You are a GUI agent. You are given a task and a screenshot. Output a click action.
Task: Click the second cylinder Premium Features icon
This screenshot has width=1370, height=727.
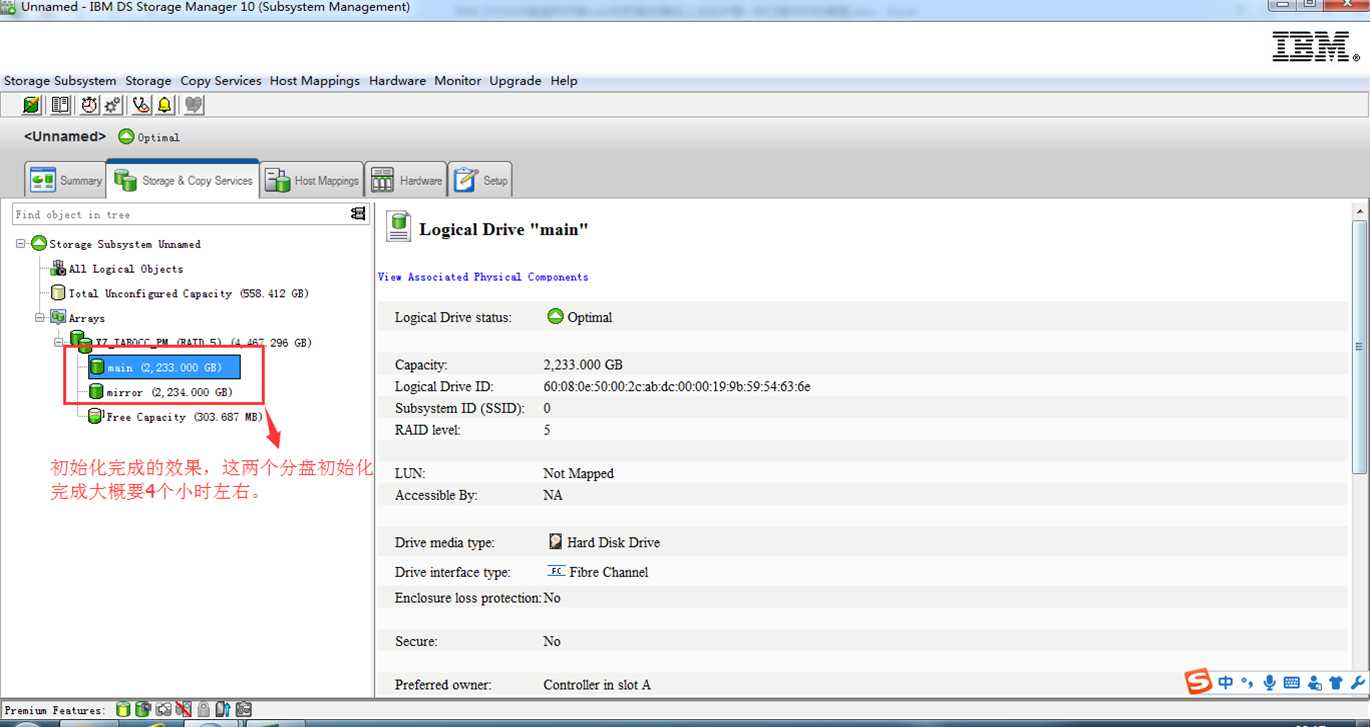(x=143, y=709)
